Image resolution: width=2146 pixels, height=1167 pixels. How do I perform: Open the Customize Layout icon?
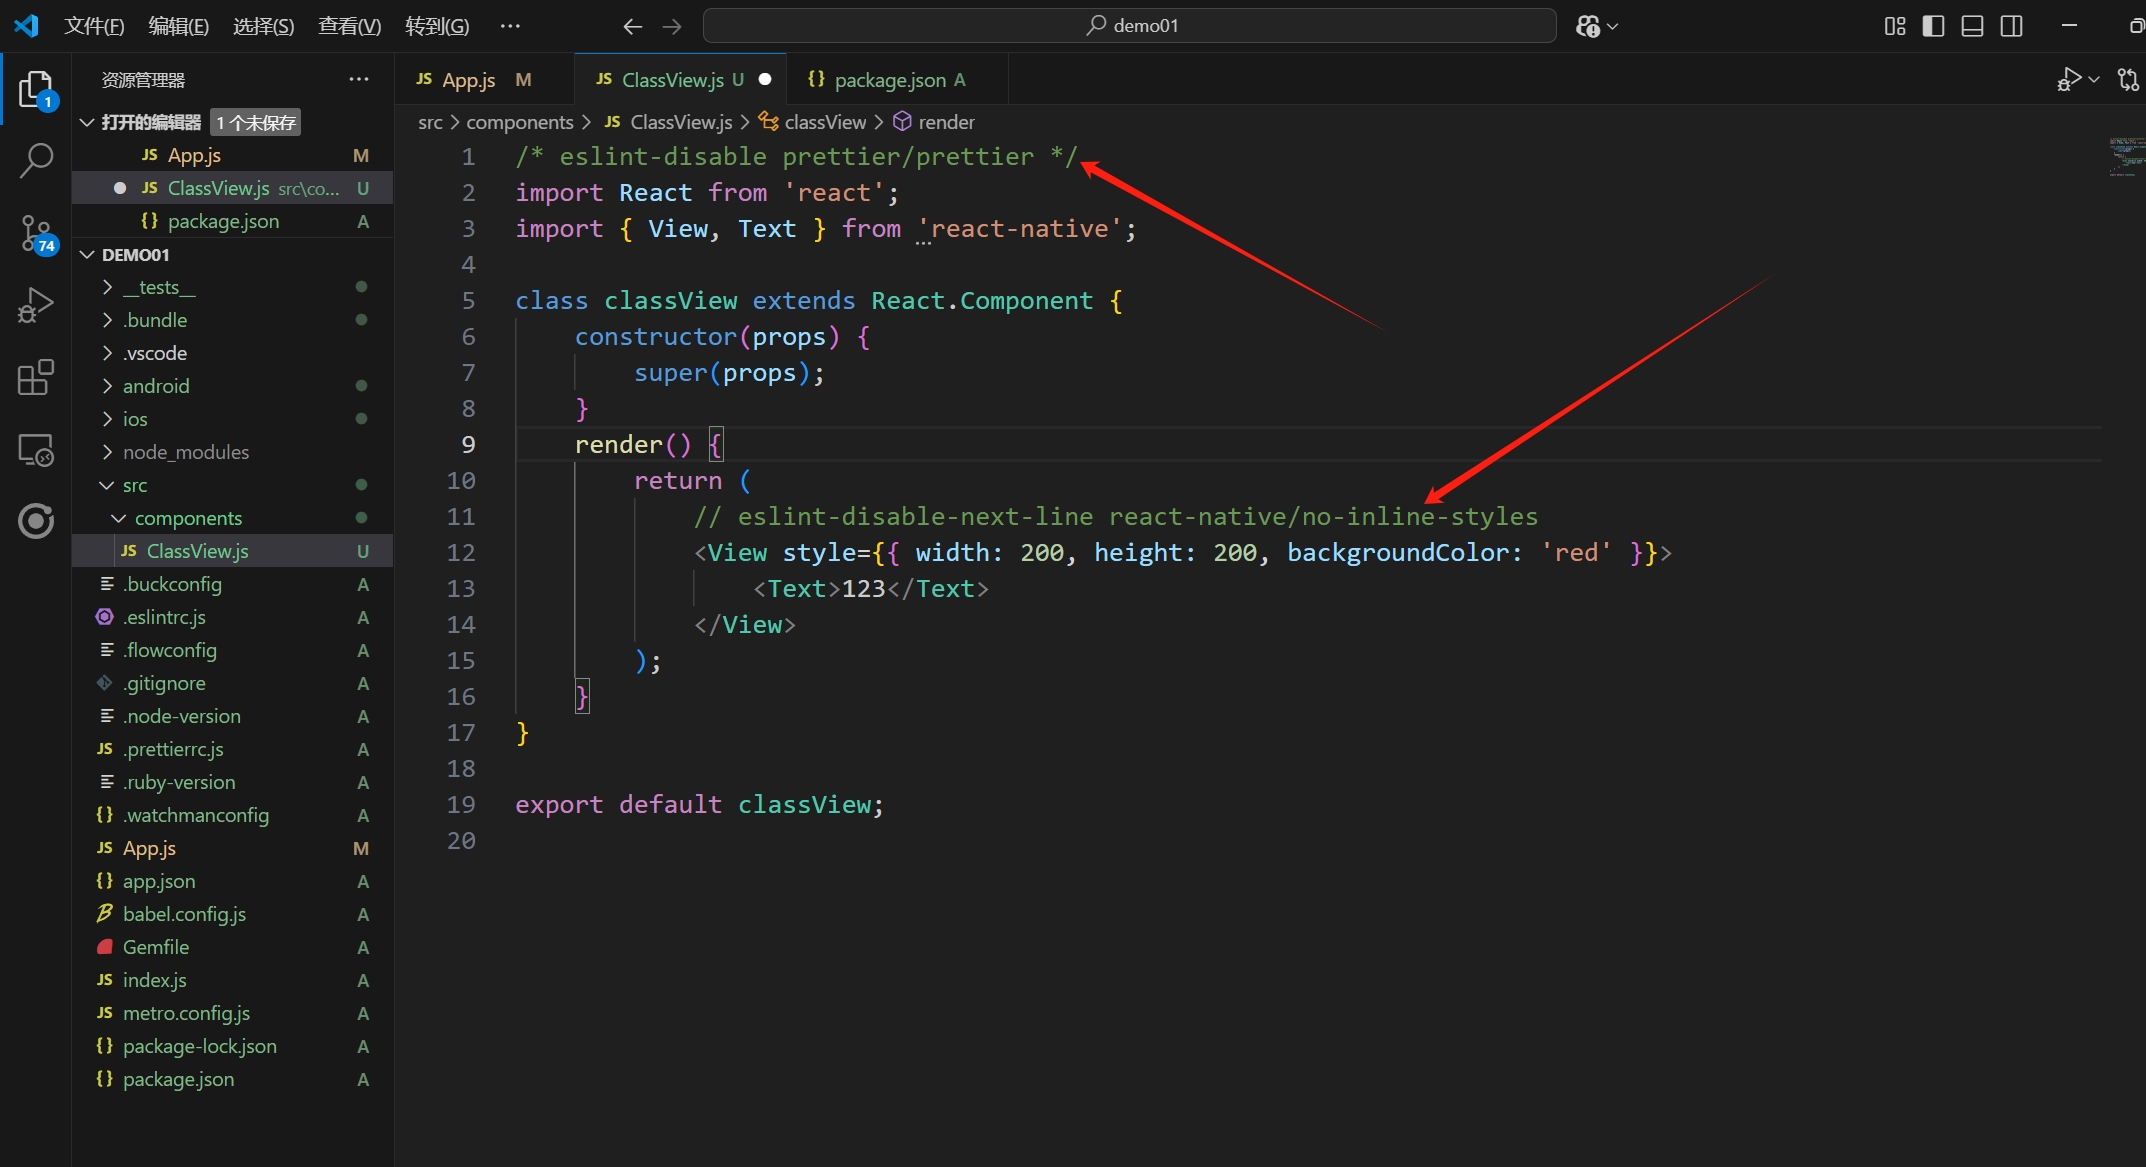pyautogui.click(x=1895, y=26)
